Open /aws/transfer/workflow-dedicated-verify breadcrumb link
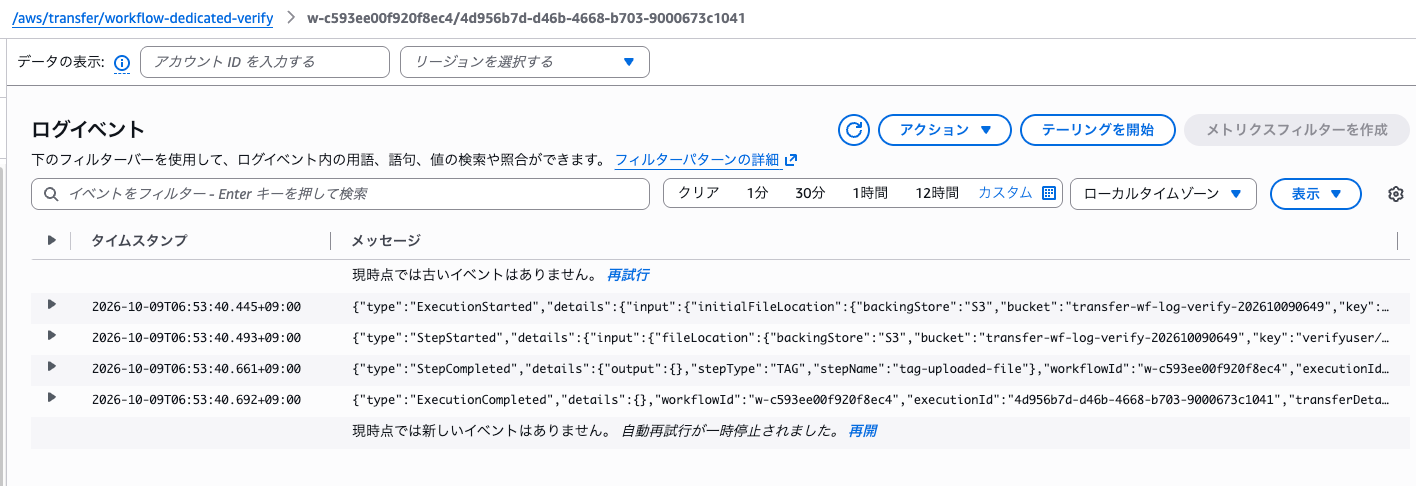This screenshot has height=486, width=1416. pyautogui.click(x=142, y=18)
